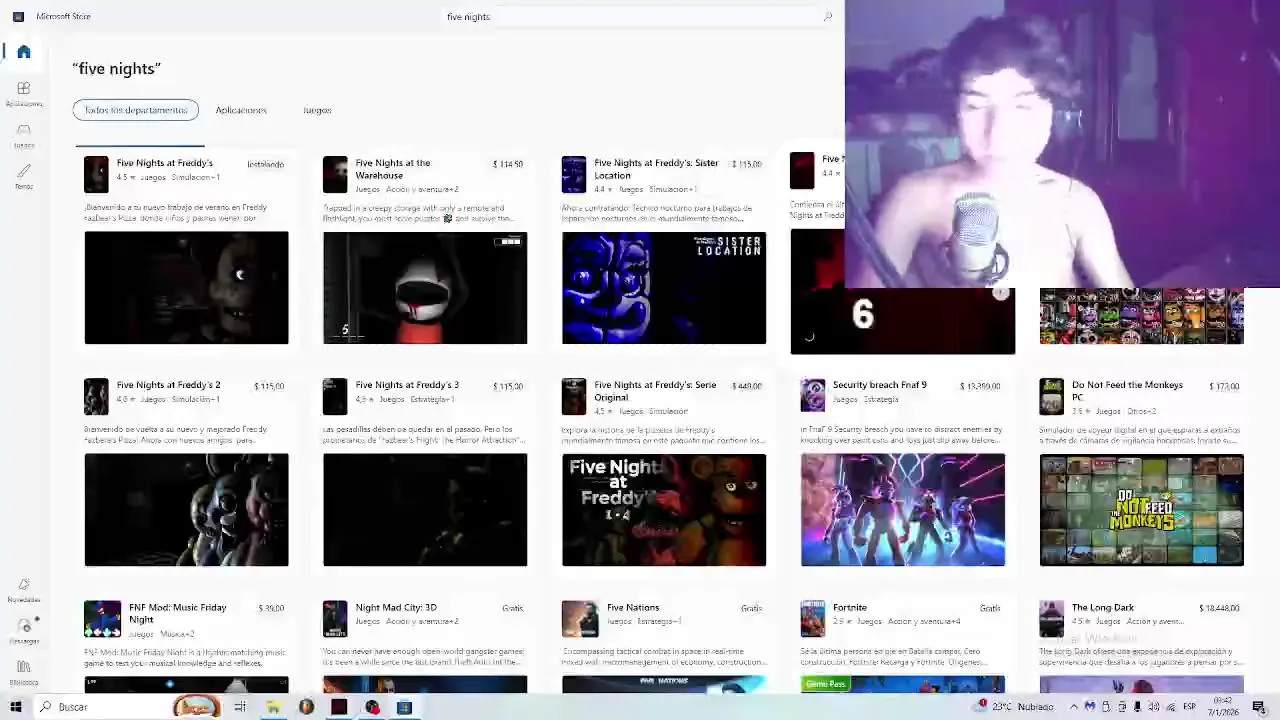Open Warehouse game screenshot thumbnail
The height and width of the screenshot is (720, 1280).
coord(425,288)
